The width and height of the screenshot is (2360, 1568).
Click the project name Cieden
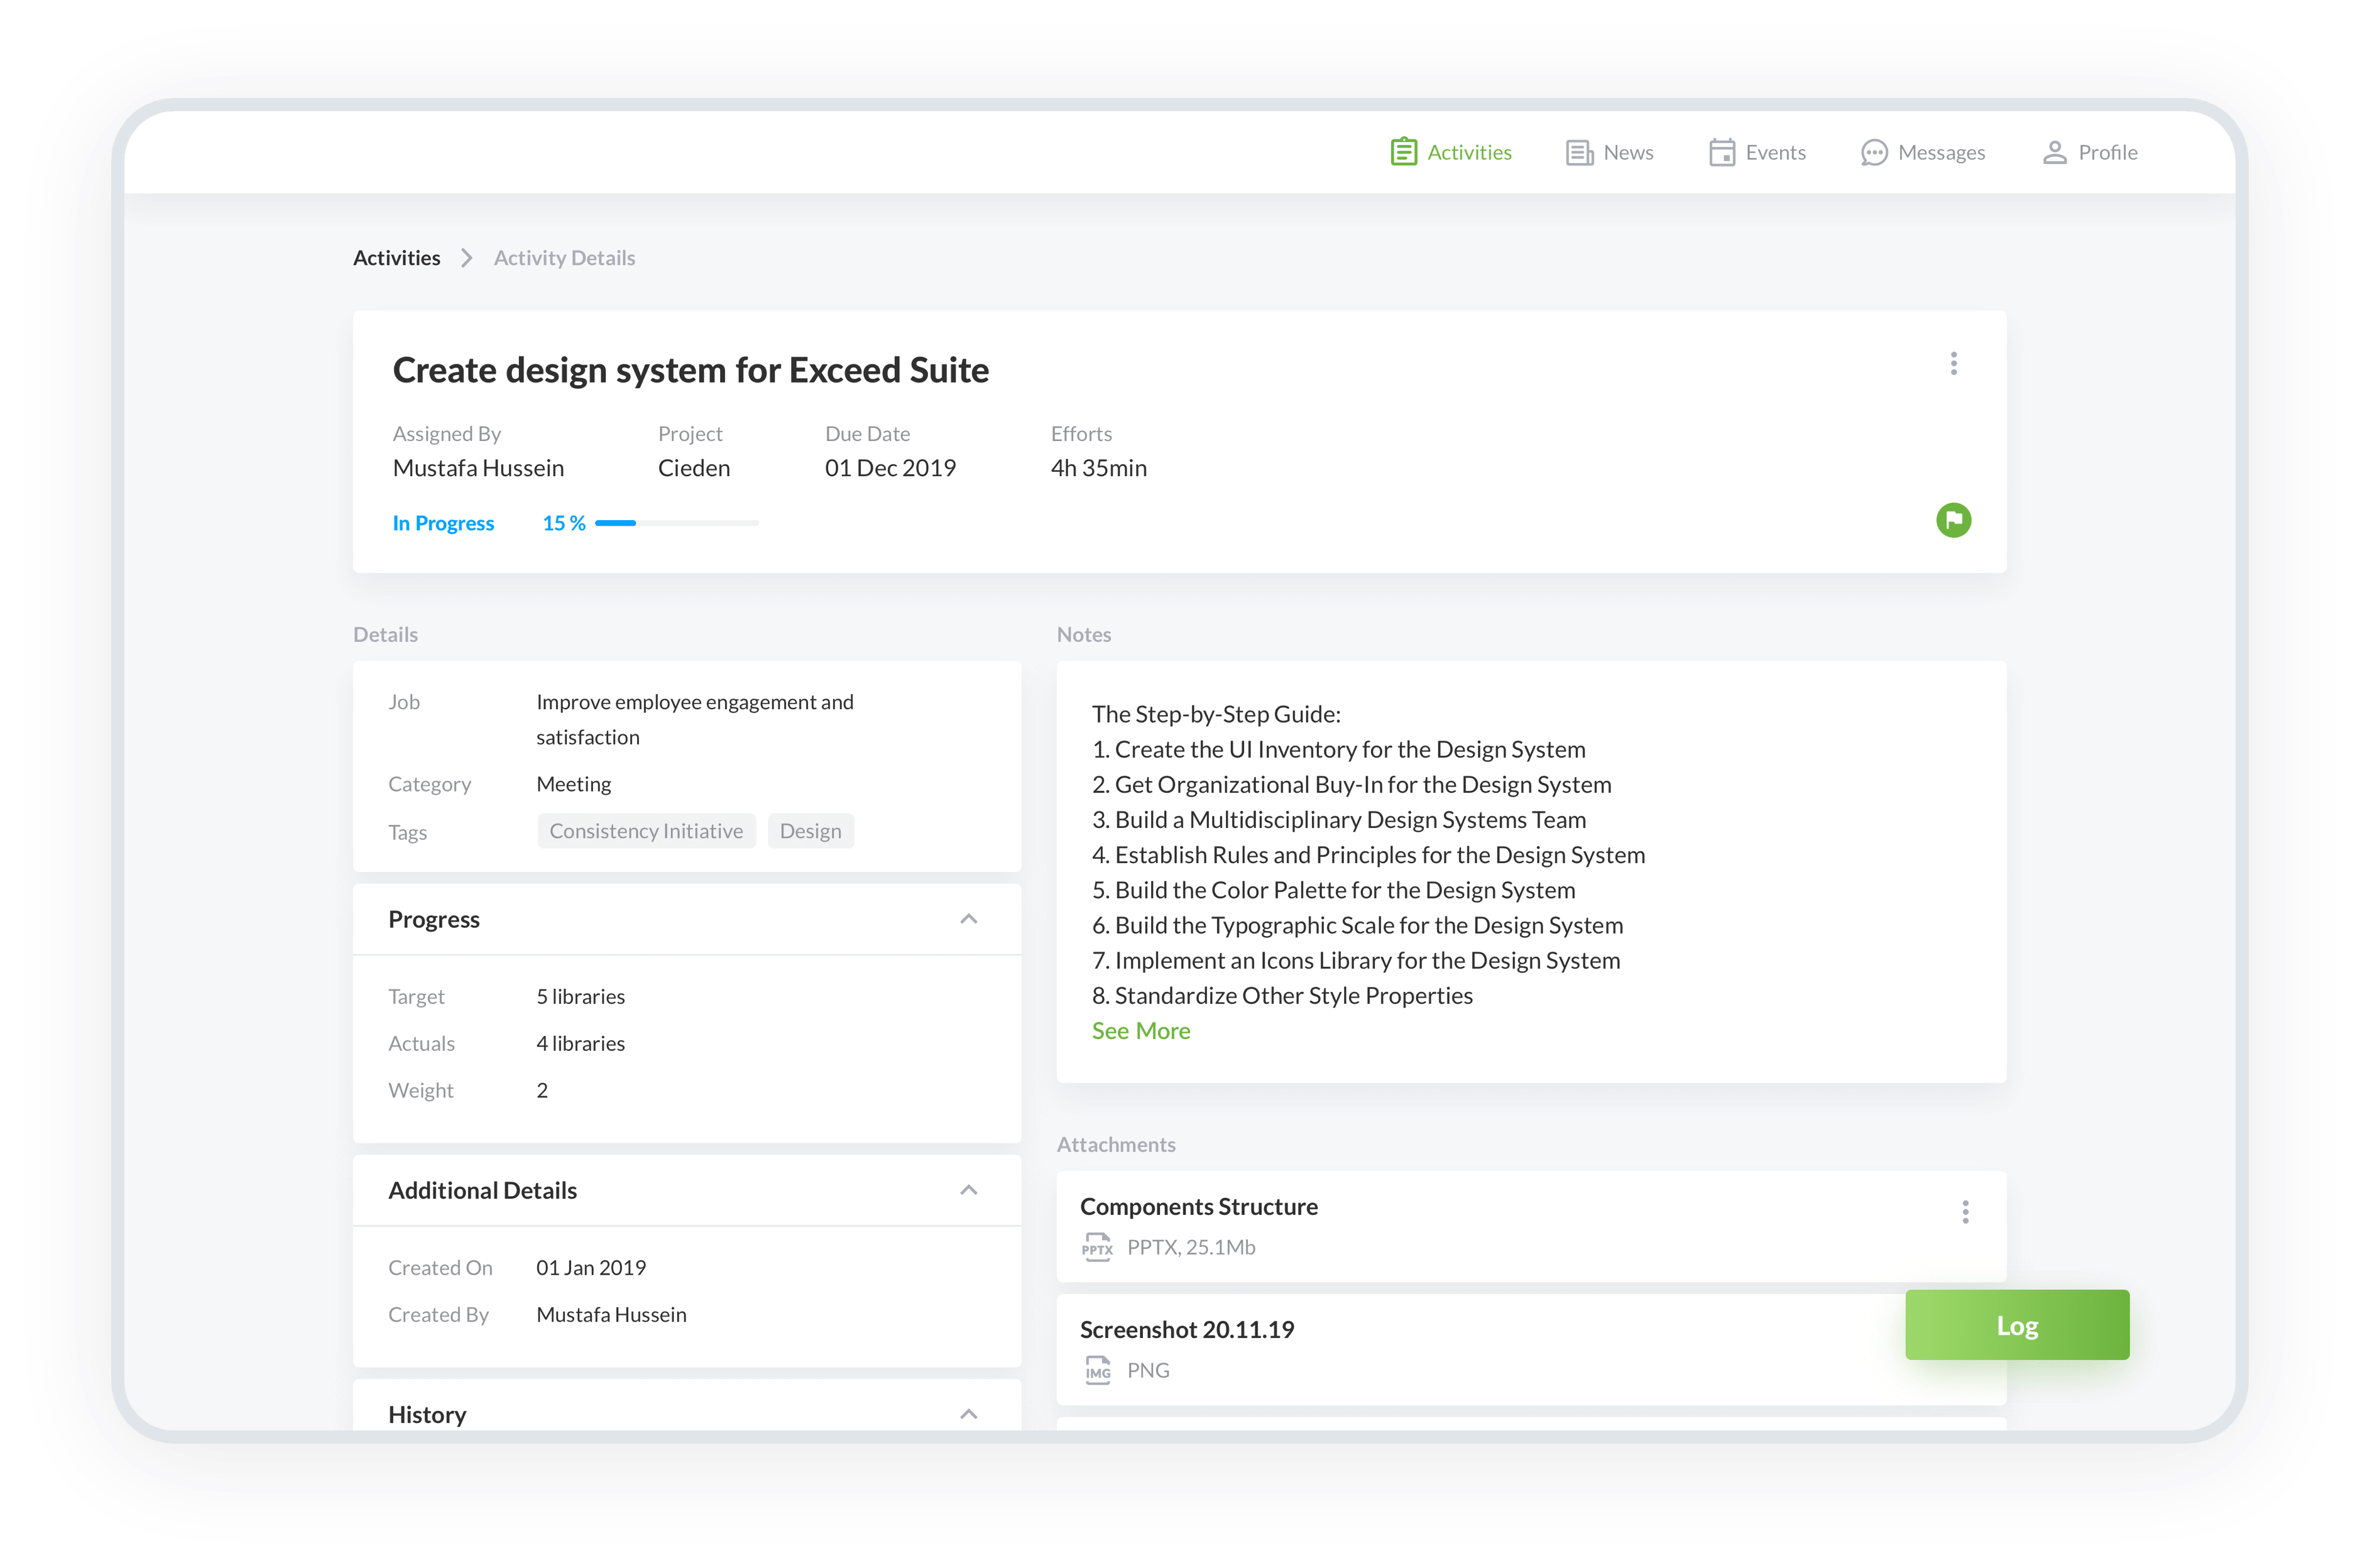[x=694, y=468]
